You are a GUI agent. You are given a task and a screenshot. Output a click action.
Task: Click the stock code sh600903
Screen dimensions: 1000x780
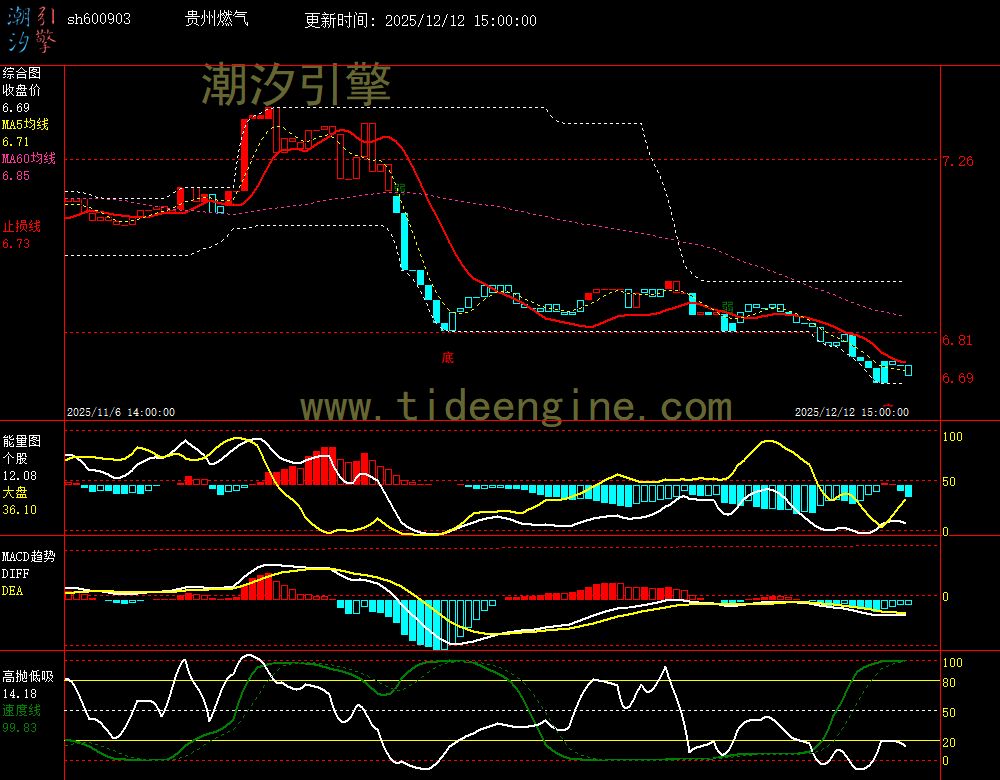click(98, 20)
